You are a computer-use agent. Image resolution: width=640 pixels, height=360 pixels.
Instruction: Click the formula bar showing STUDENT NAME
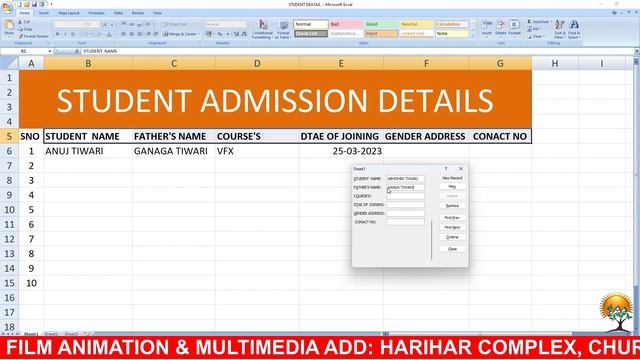[x=357, y=51]
